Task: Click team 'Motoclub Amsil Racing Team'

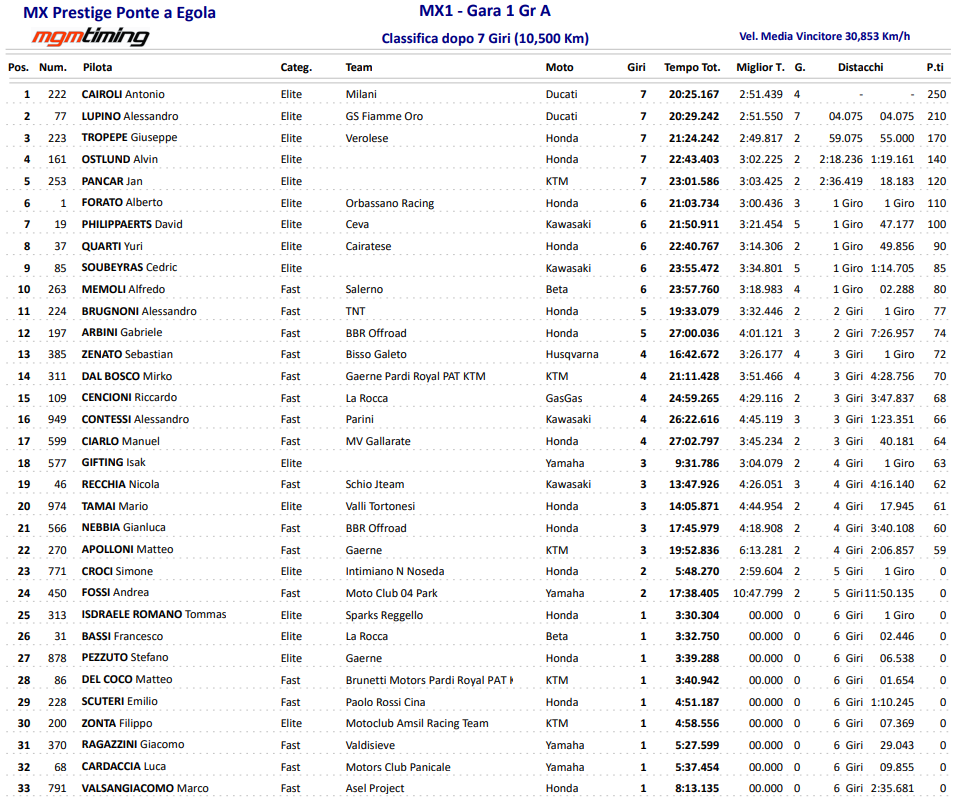Action: 417,723
